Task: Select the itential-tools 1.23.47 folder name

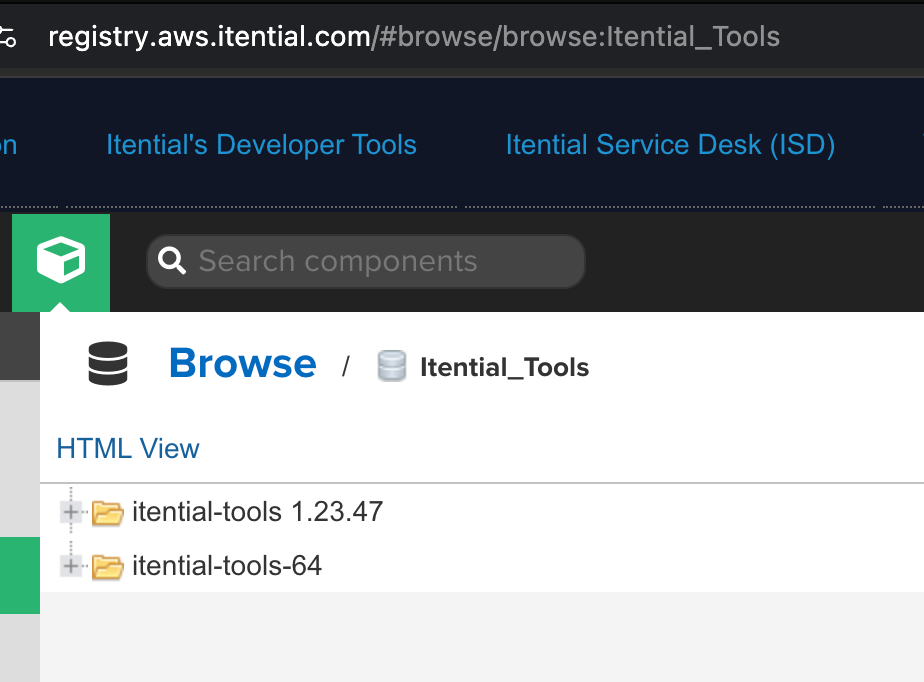Action: (257, 513)
